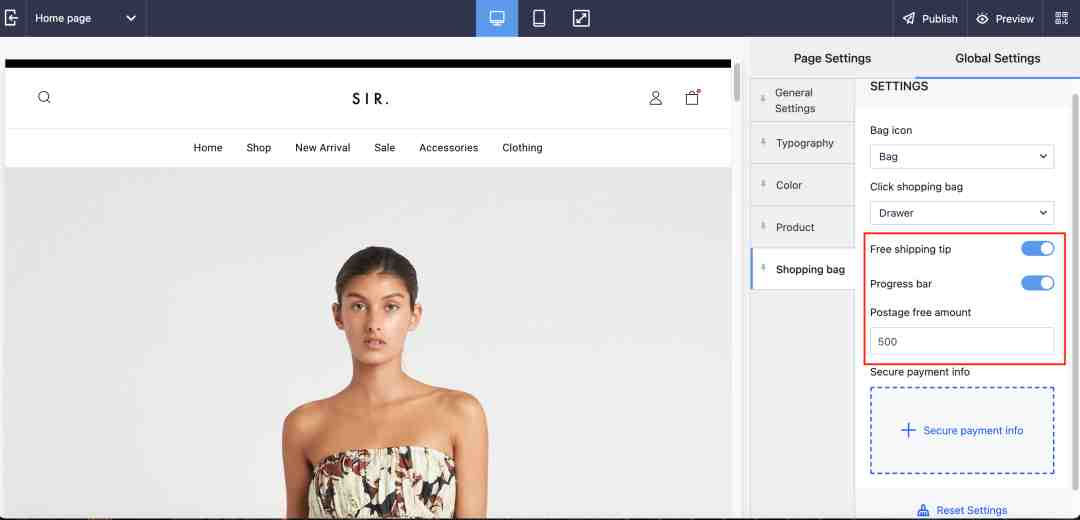The image size is (1080, 520).
Task: Add Secure payment info block
Action: click(962, 430)
